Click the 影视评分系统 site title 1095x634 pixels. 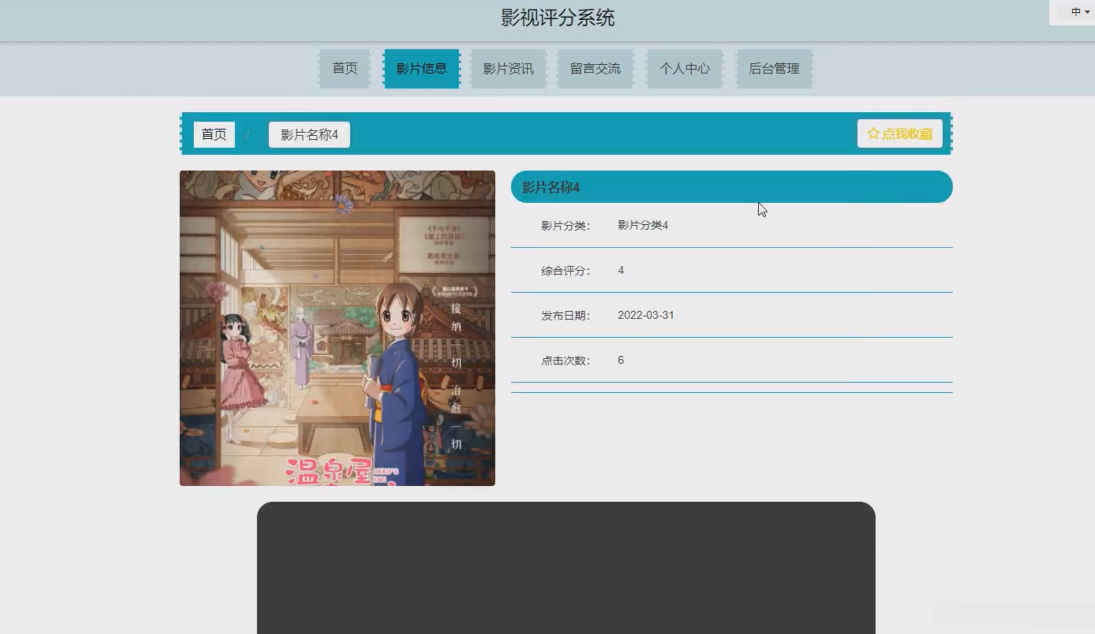pyautogui.click(x=557, y=18)
